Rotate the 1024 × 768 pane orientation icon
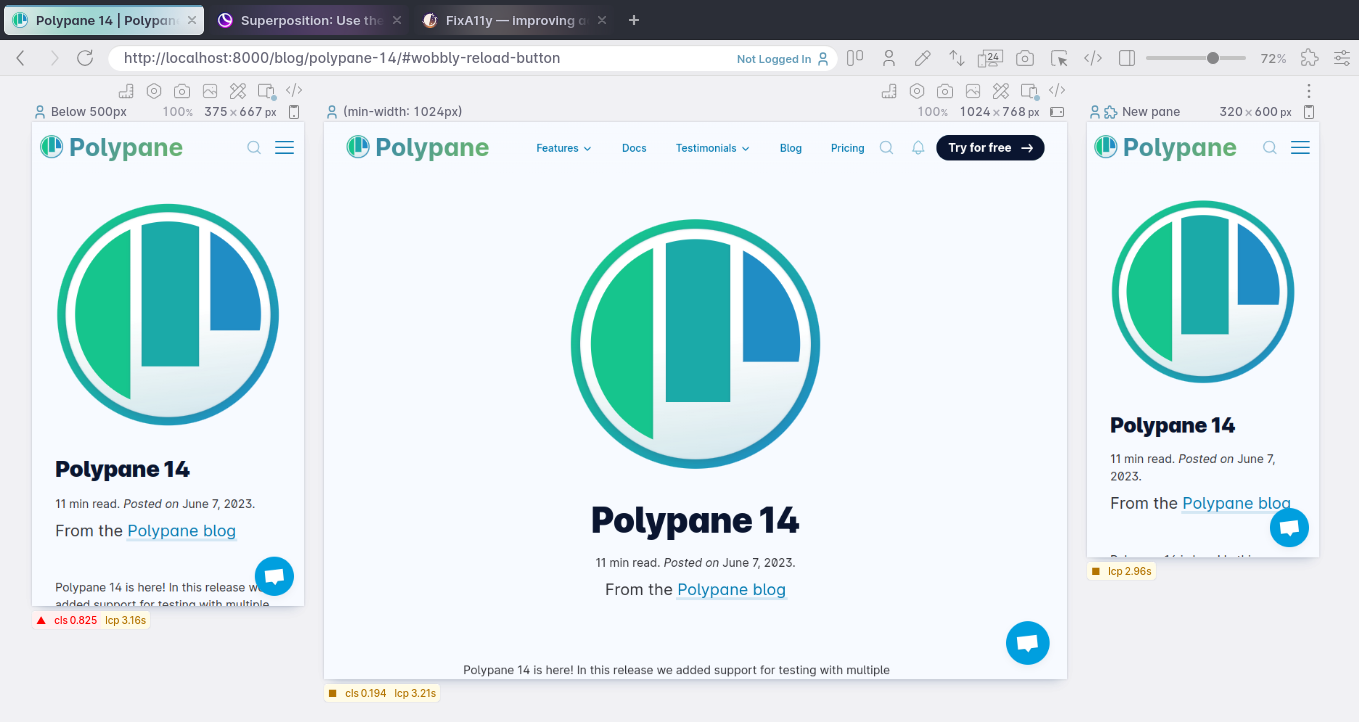The height and width of the screenshot is (722, 1359). tap(1057, 112)
